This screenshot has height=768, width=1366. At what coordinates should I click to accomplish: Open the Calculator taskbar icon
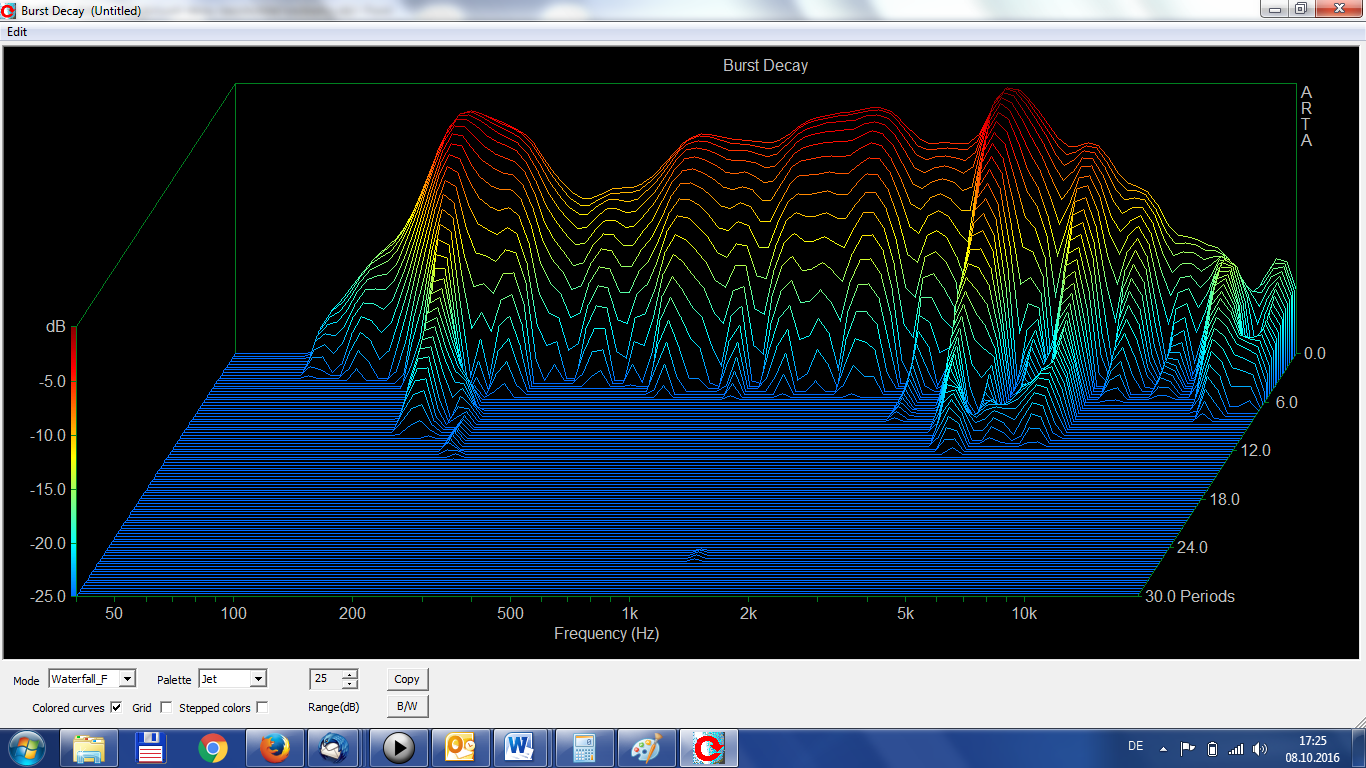[x=584, y=748]
